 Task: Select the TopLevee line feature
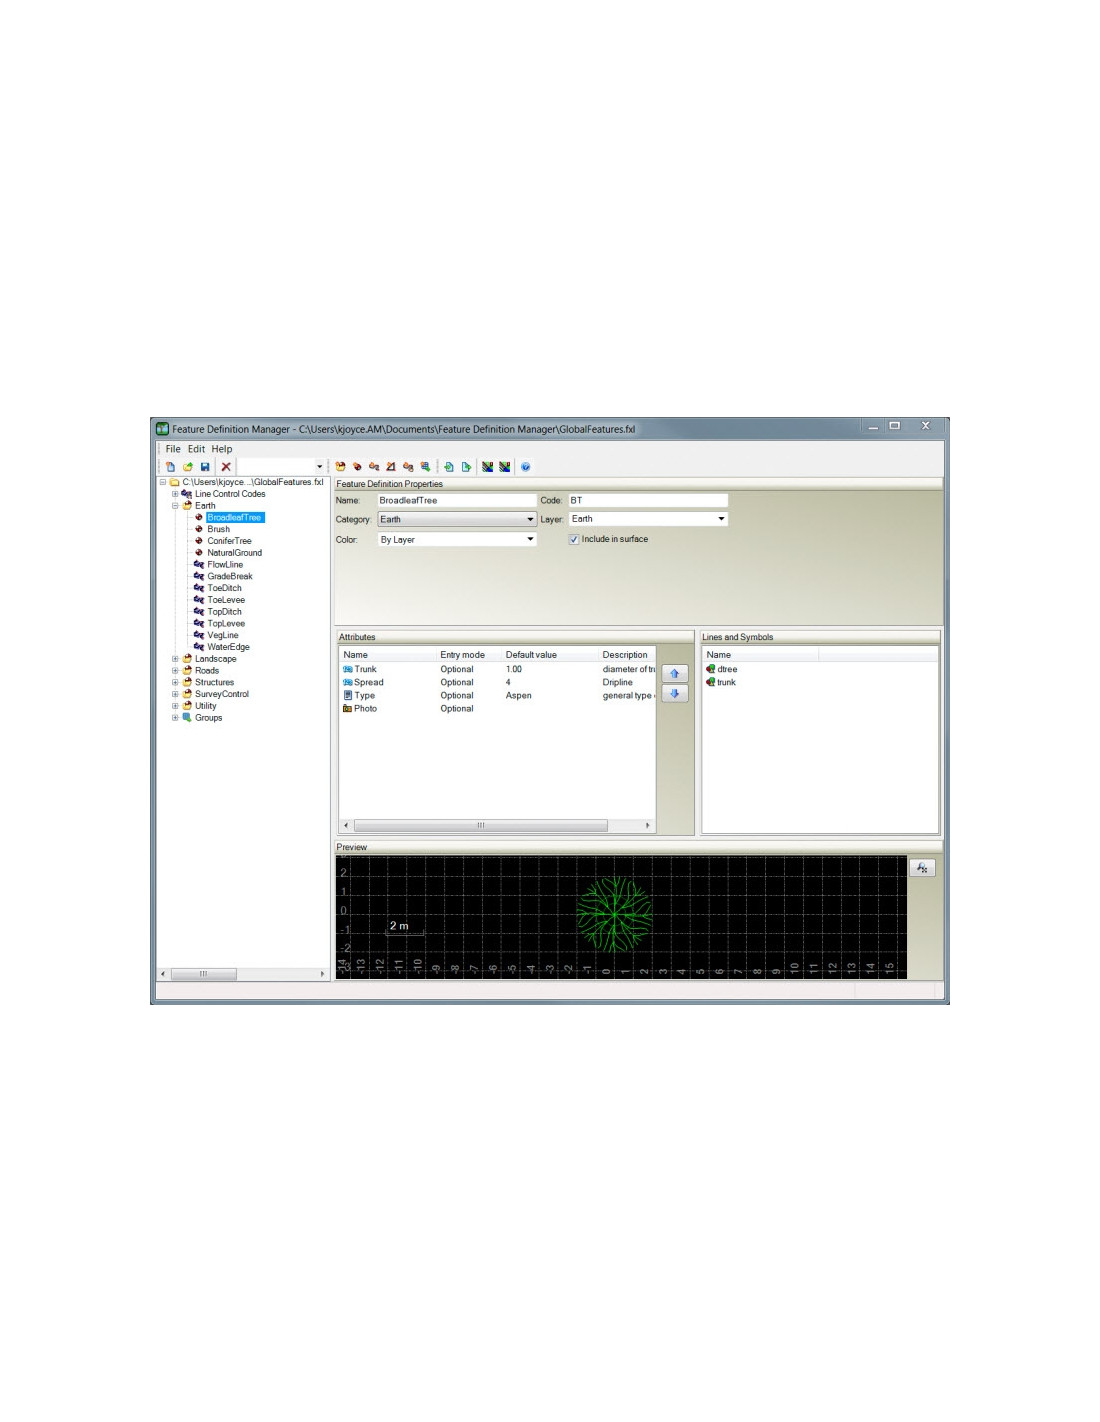click(x=226, y=624)
